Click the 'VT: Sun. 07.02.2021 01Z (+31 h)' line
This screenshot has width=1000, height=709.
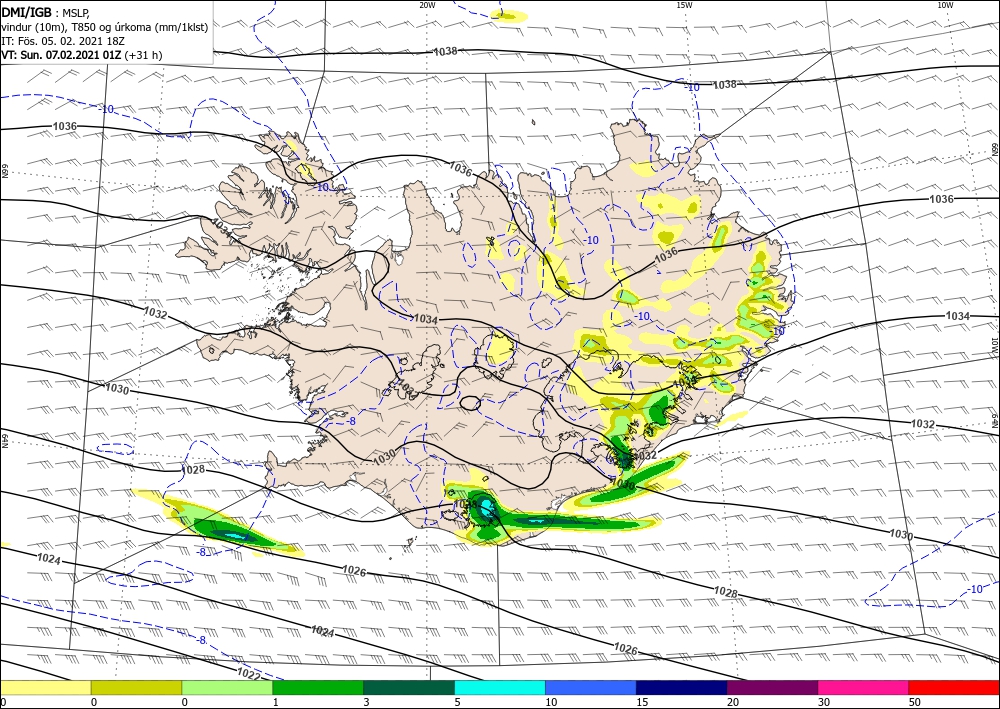82,55
